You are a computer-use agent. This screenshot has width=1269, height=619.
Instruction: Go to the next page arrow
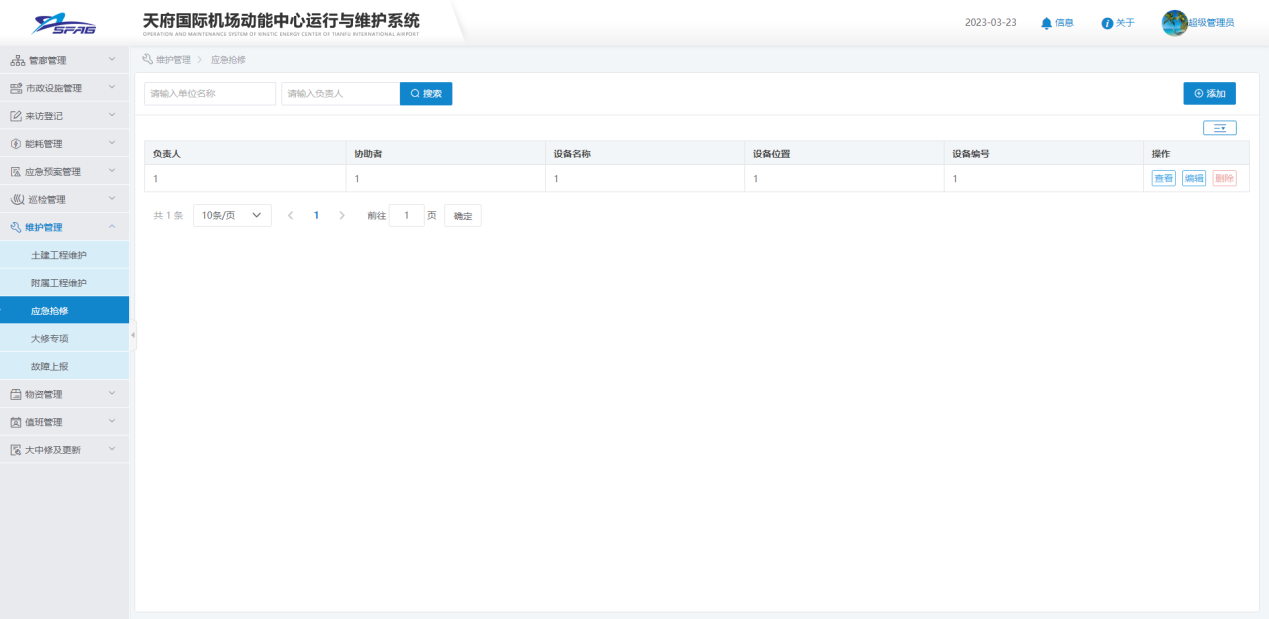pos(342,215)
